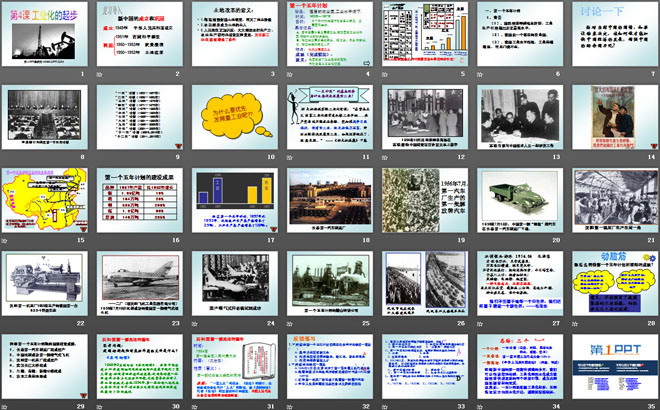Click the animation star icon below slide 4
Screen dimensions: 660x410
click(x=290, y=75)
